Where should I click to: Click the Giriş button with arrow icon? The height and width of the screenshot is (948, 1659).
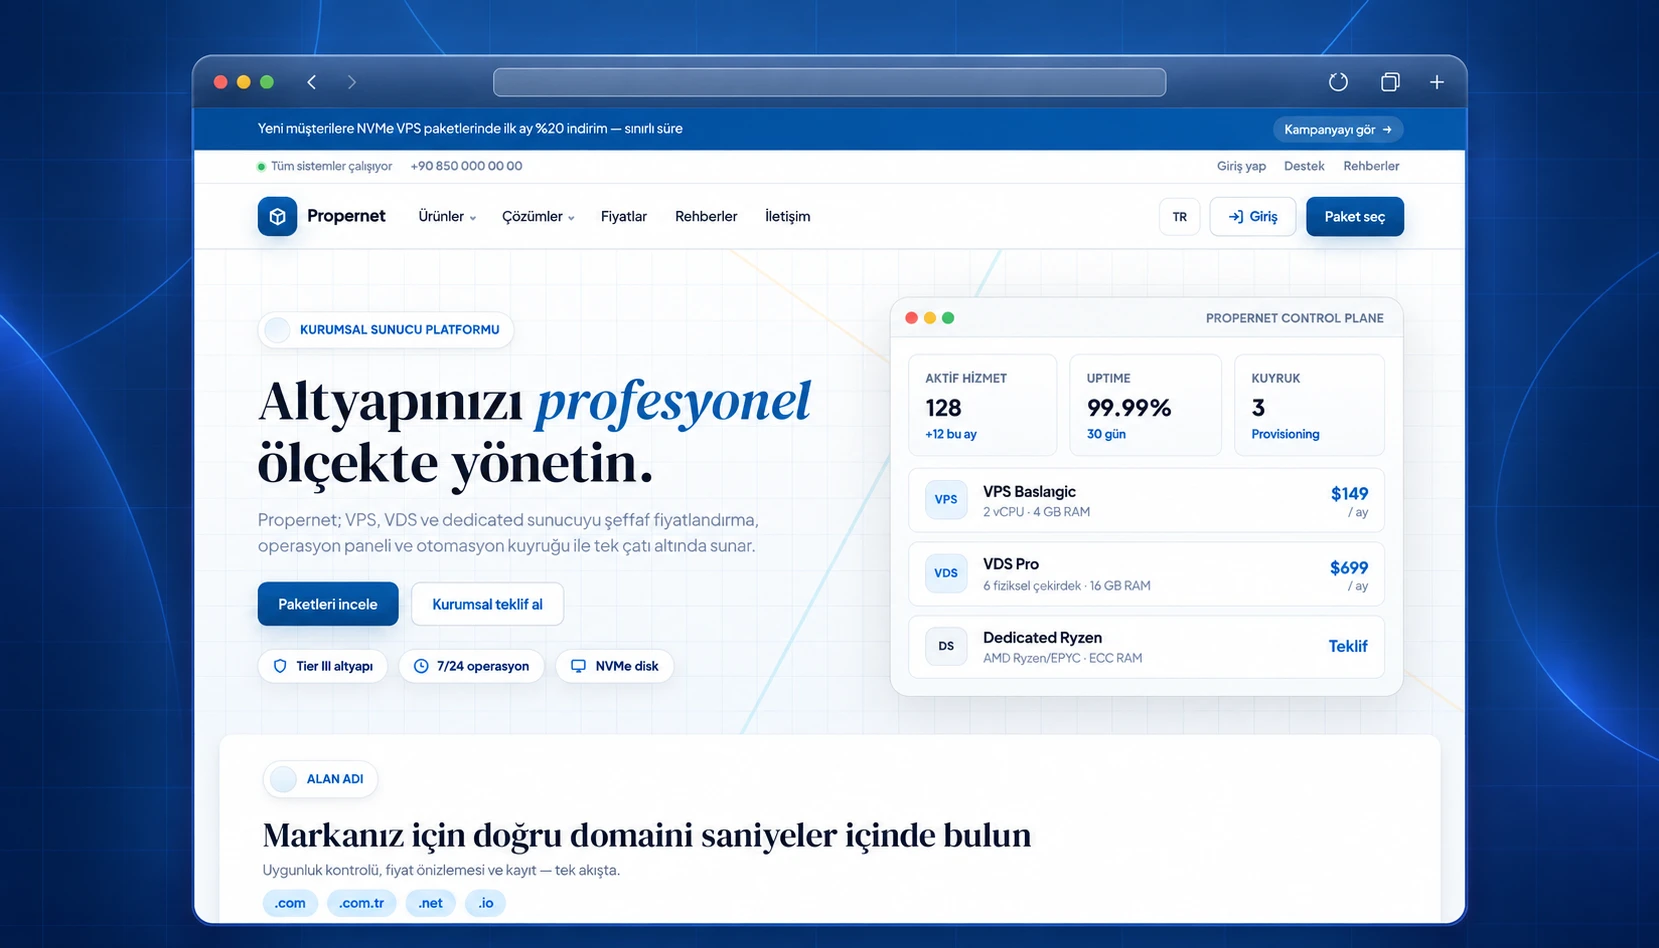click(1253, 216)
